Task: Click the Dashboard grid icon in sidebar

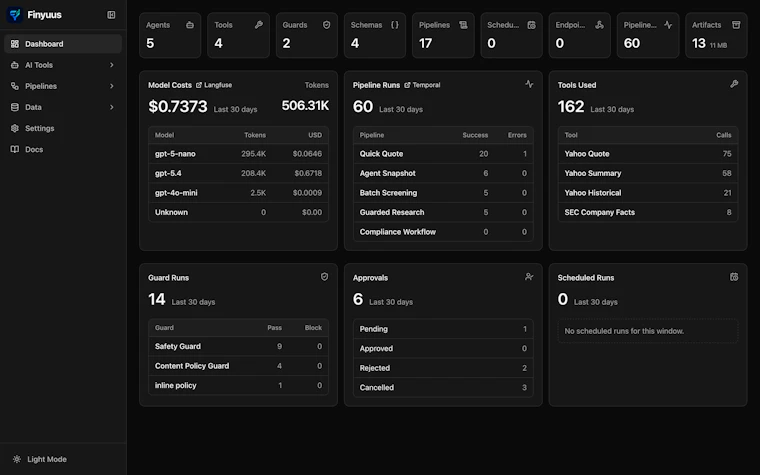Action: tap(15, 44)
